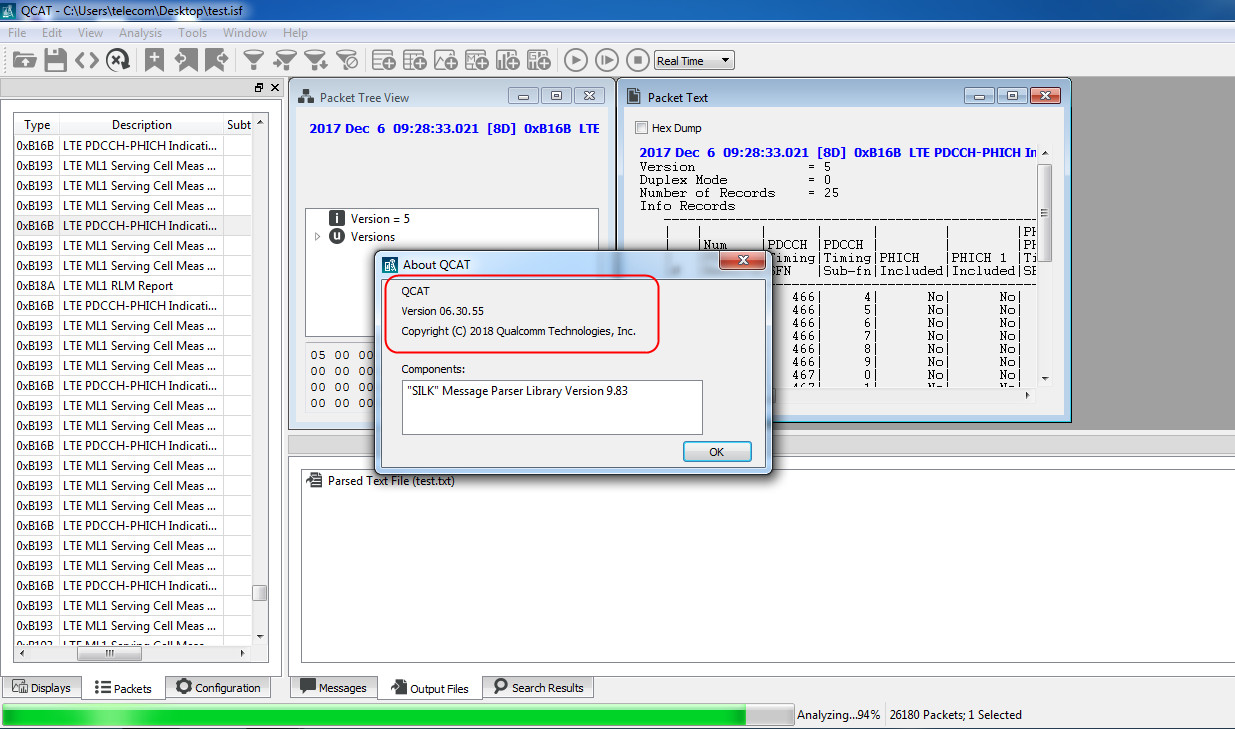
Task: Click the add waveform plot view icon
Action: 477,60
